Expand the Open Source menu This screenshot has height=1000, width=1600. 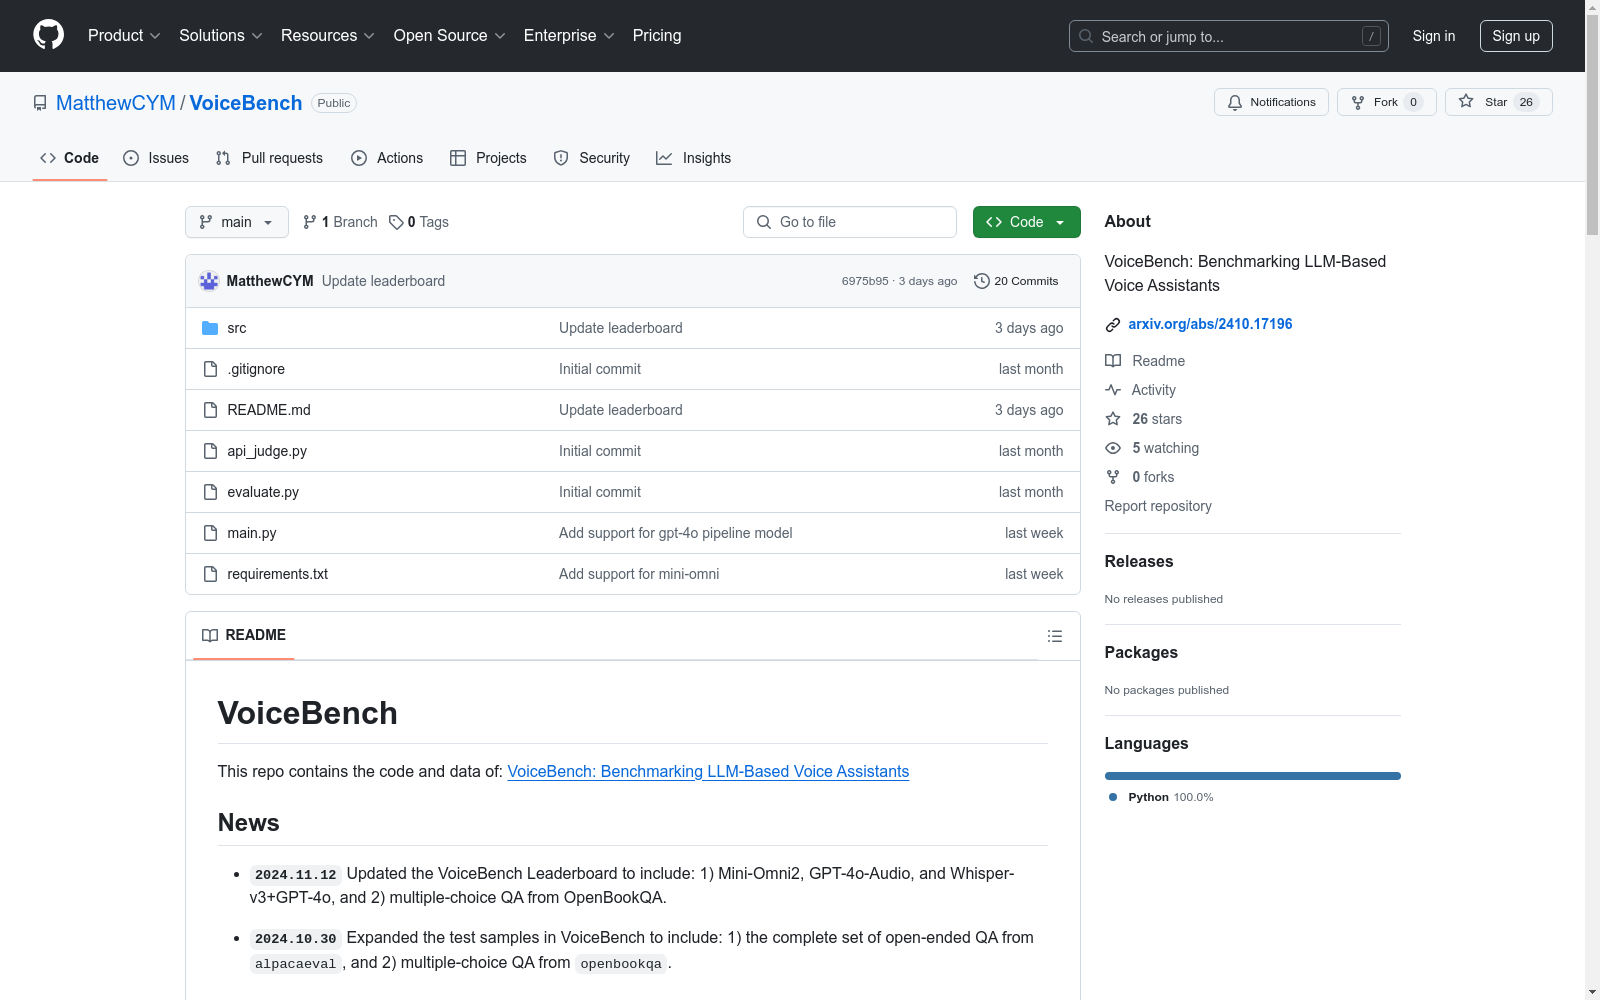click(449, 35)
